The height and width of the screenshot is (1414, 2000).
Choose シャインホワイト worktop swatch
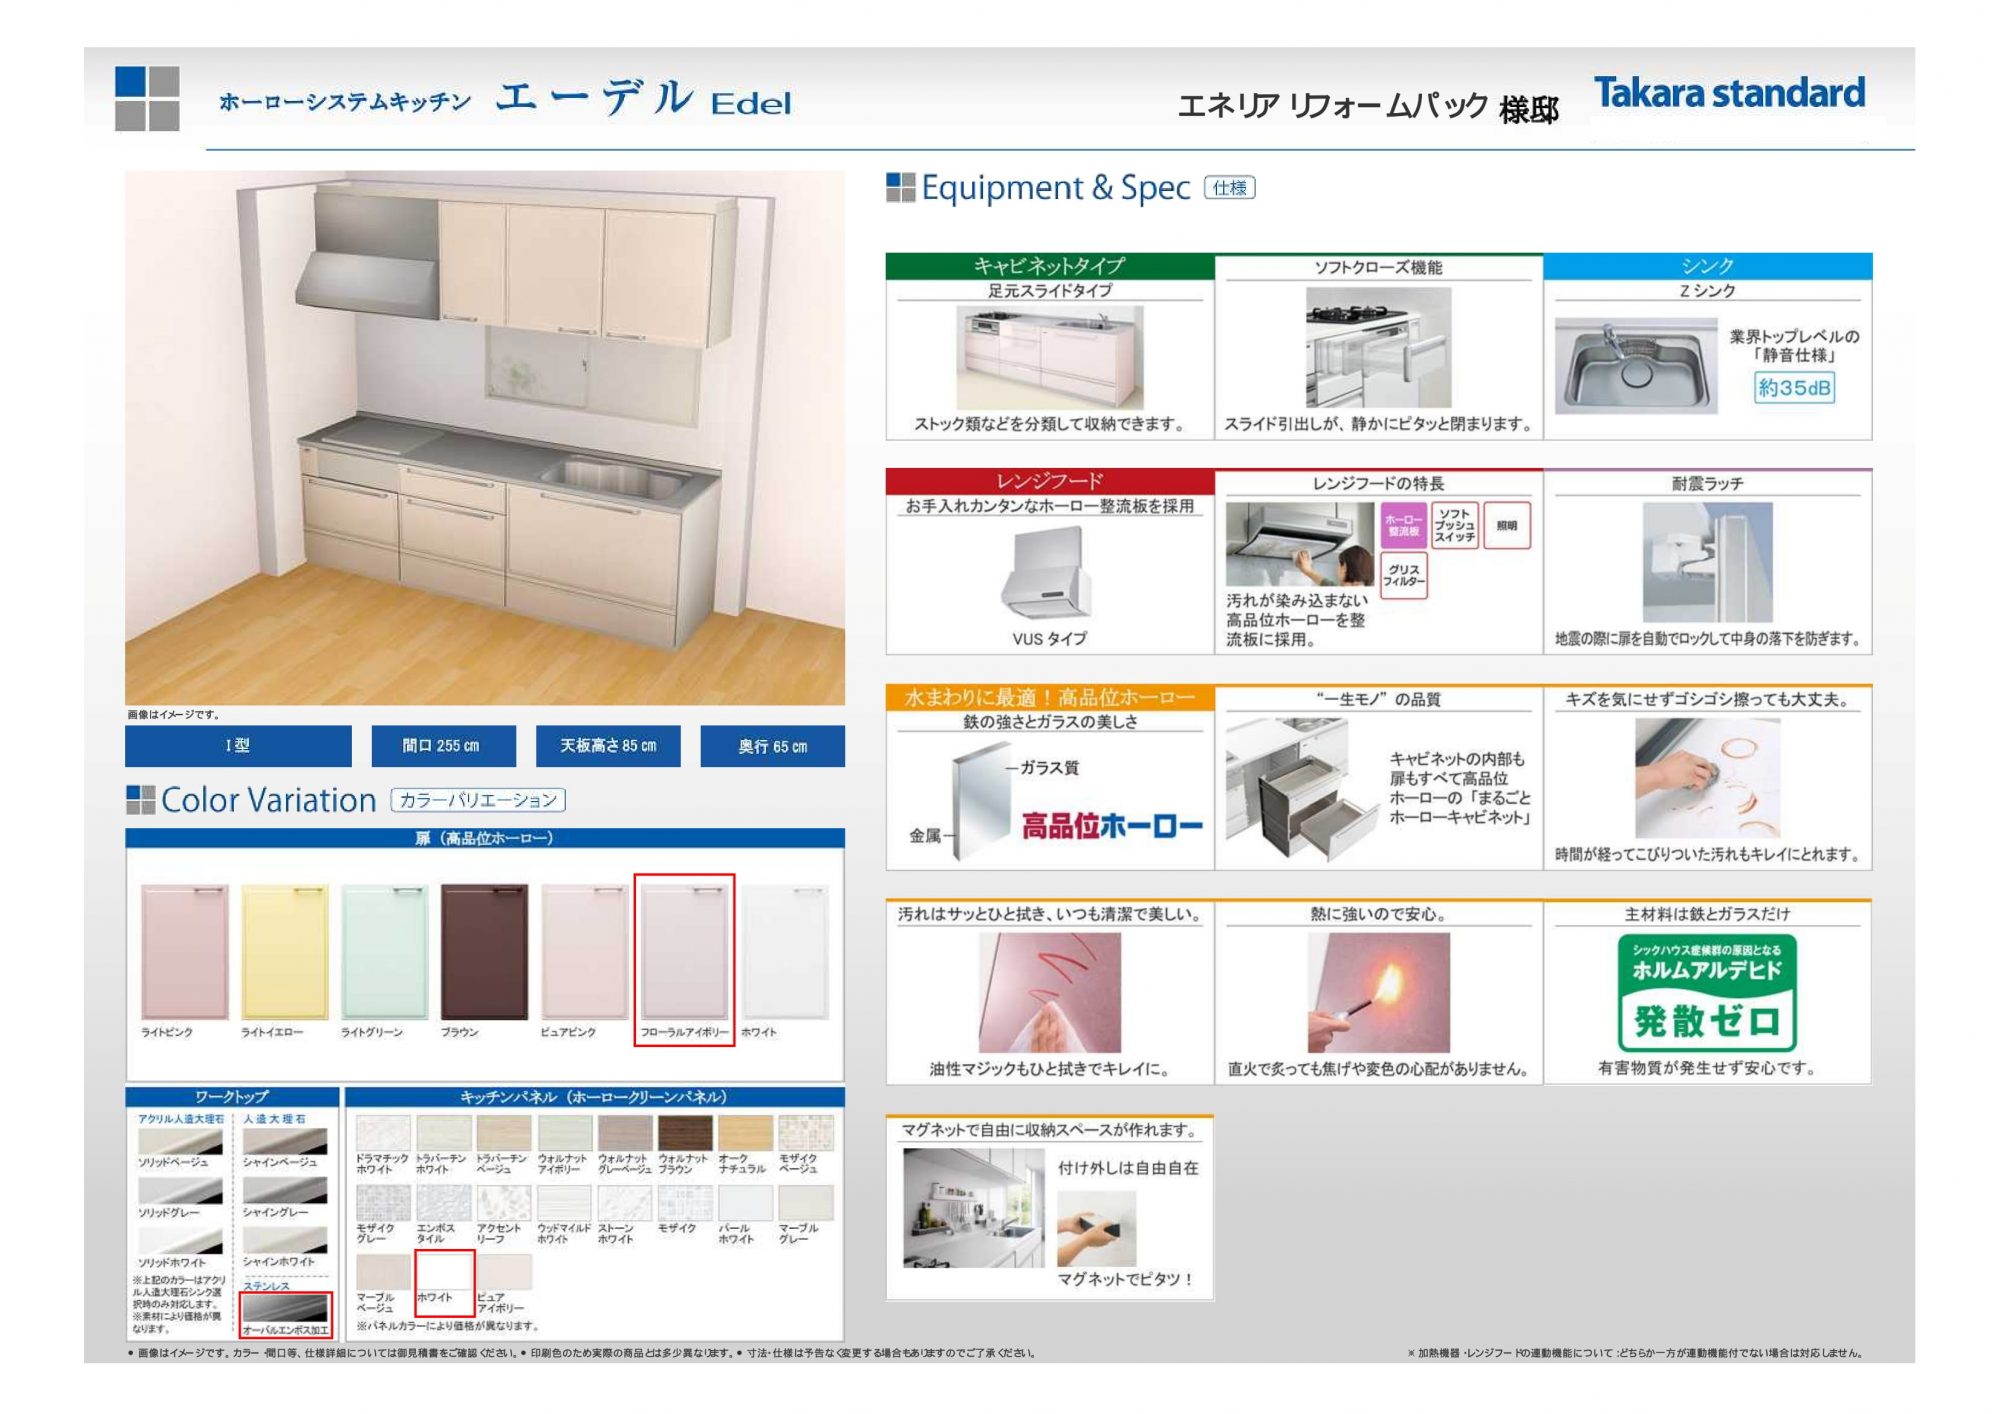click(285, 1241)
